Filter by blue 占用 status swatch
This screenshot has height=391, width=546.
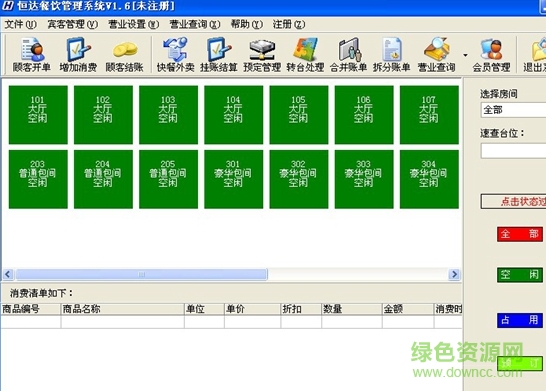coord(520,320)
